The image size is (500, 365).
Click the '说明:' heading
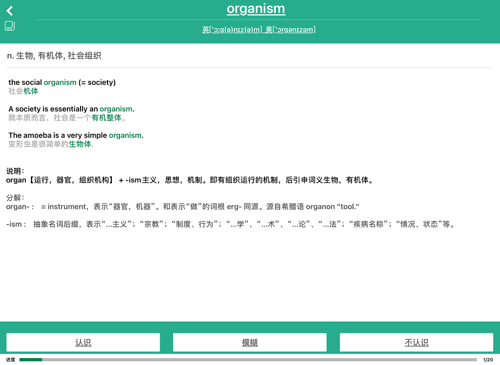point(15,171)
